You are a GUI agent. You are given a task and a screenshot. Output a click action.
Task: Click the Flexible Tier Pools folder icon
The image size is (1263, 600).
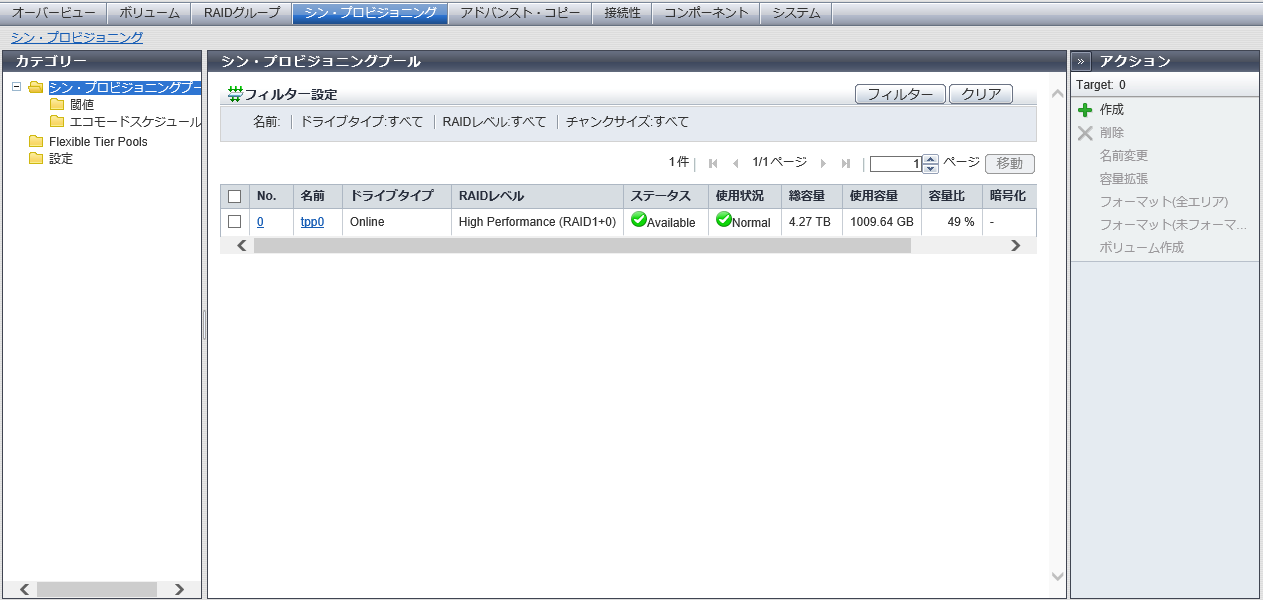click(36, 142)
